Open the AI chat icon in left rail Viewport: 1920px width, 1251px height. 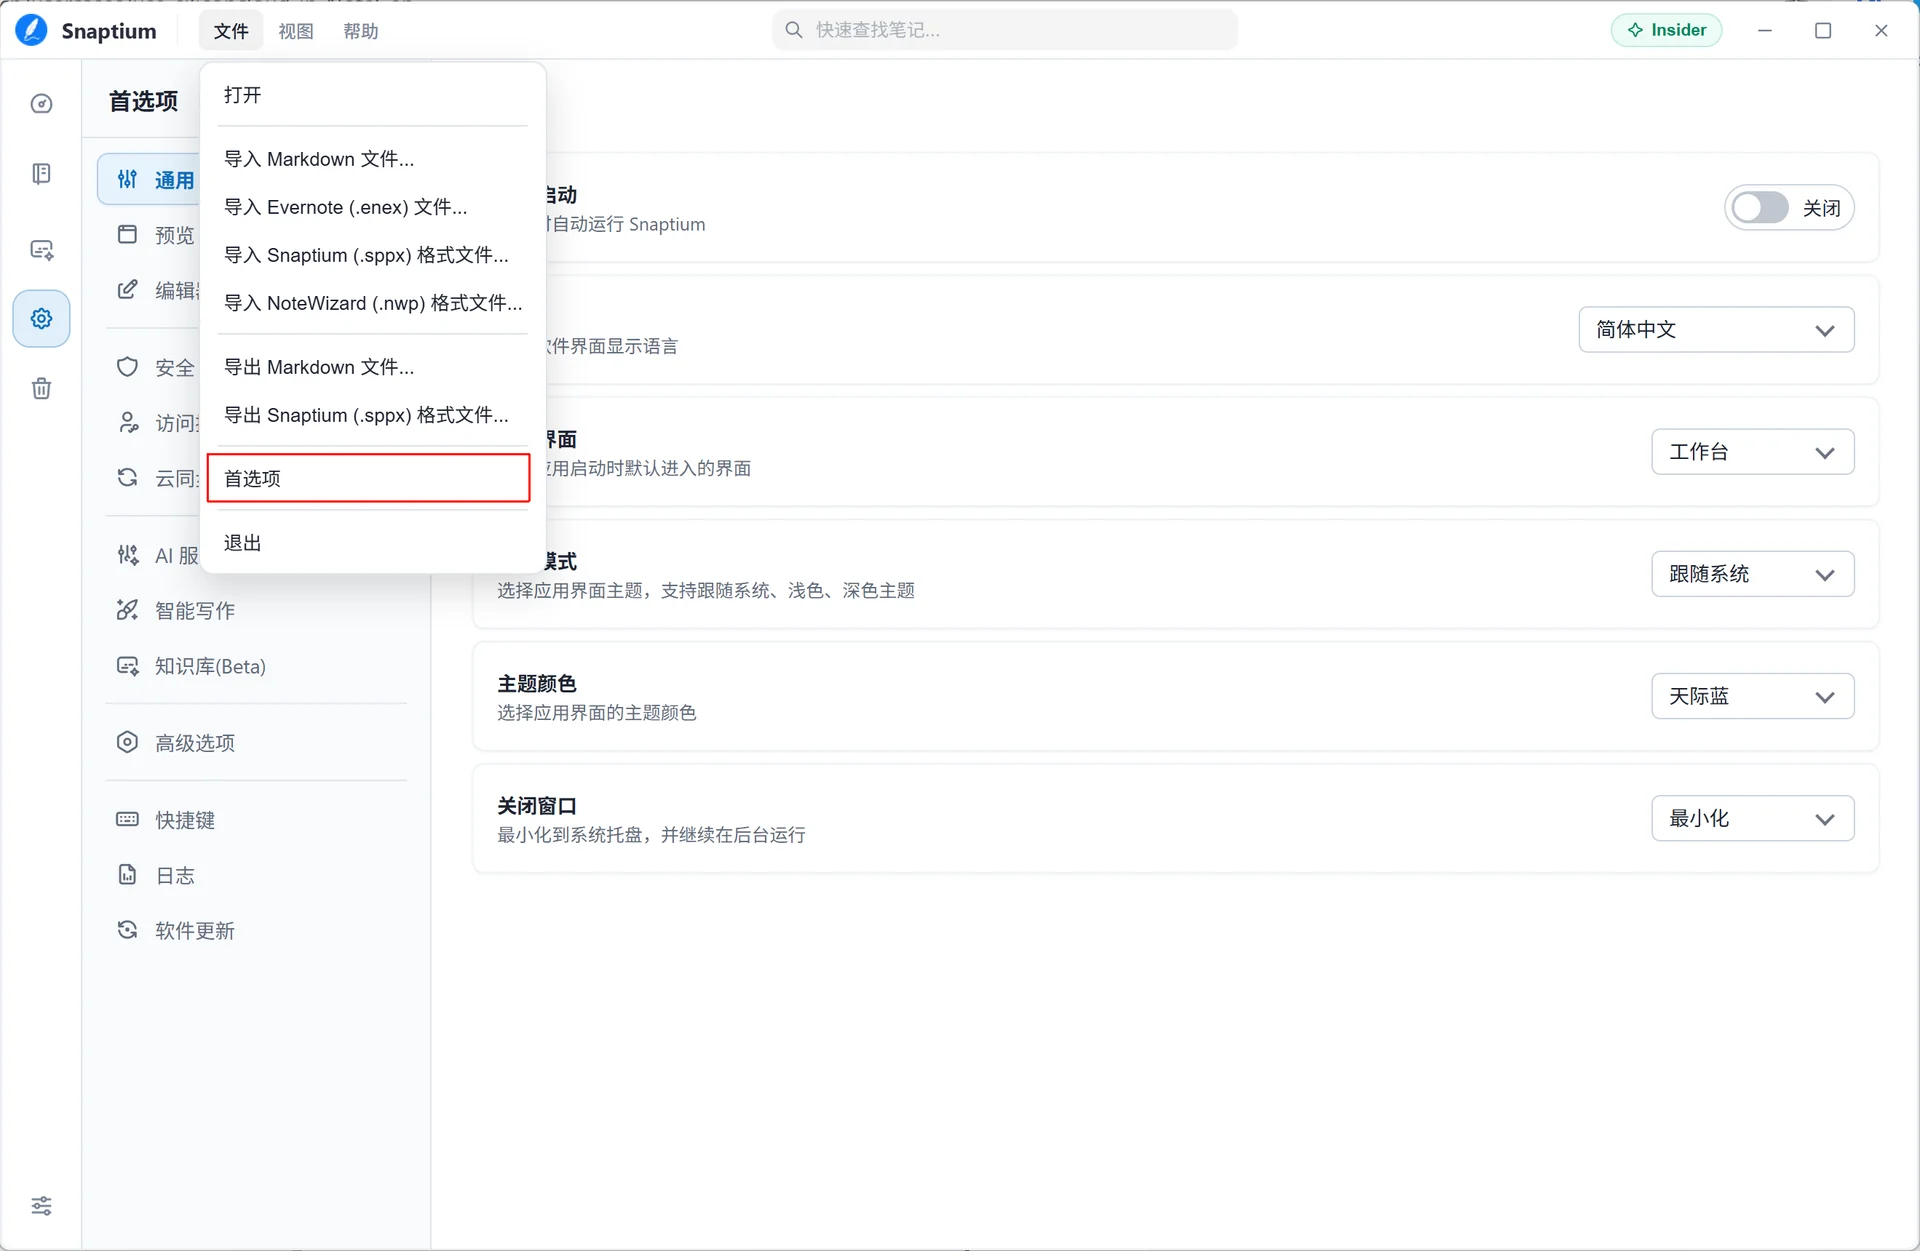tap(41, 250)
